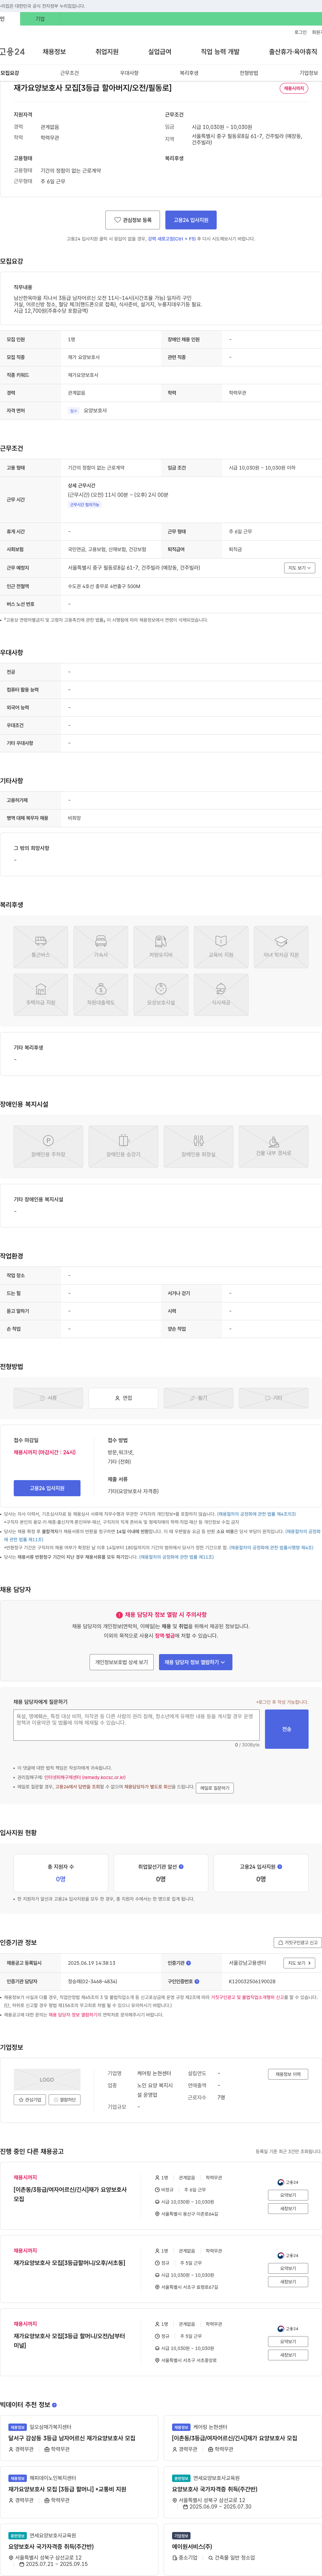Image resolution: width=322 pixels, height=2576 pixels.
Task: Select the 서류 selection-method step
Action: pos(48,1398)
